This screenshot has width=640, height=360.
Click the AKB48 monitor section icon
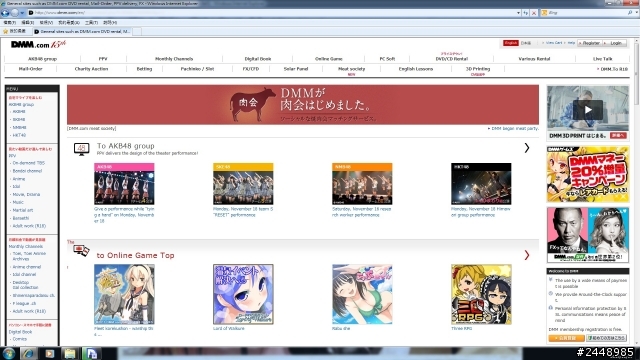82,149
